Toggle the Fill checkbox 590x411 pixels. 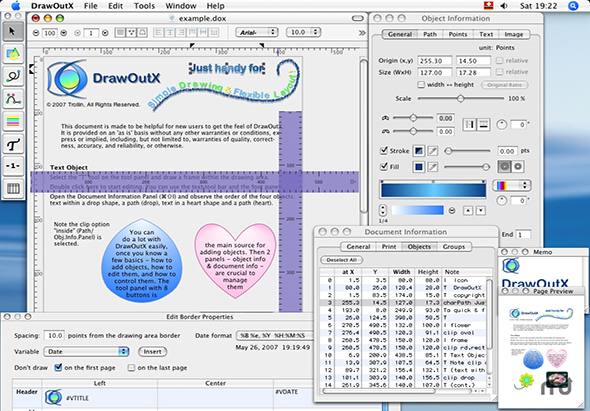384,166
